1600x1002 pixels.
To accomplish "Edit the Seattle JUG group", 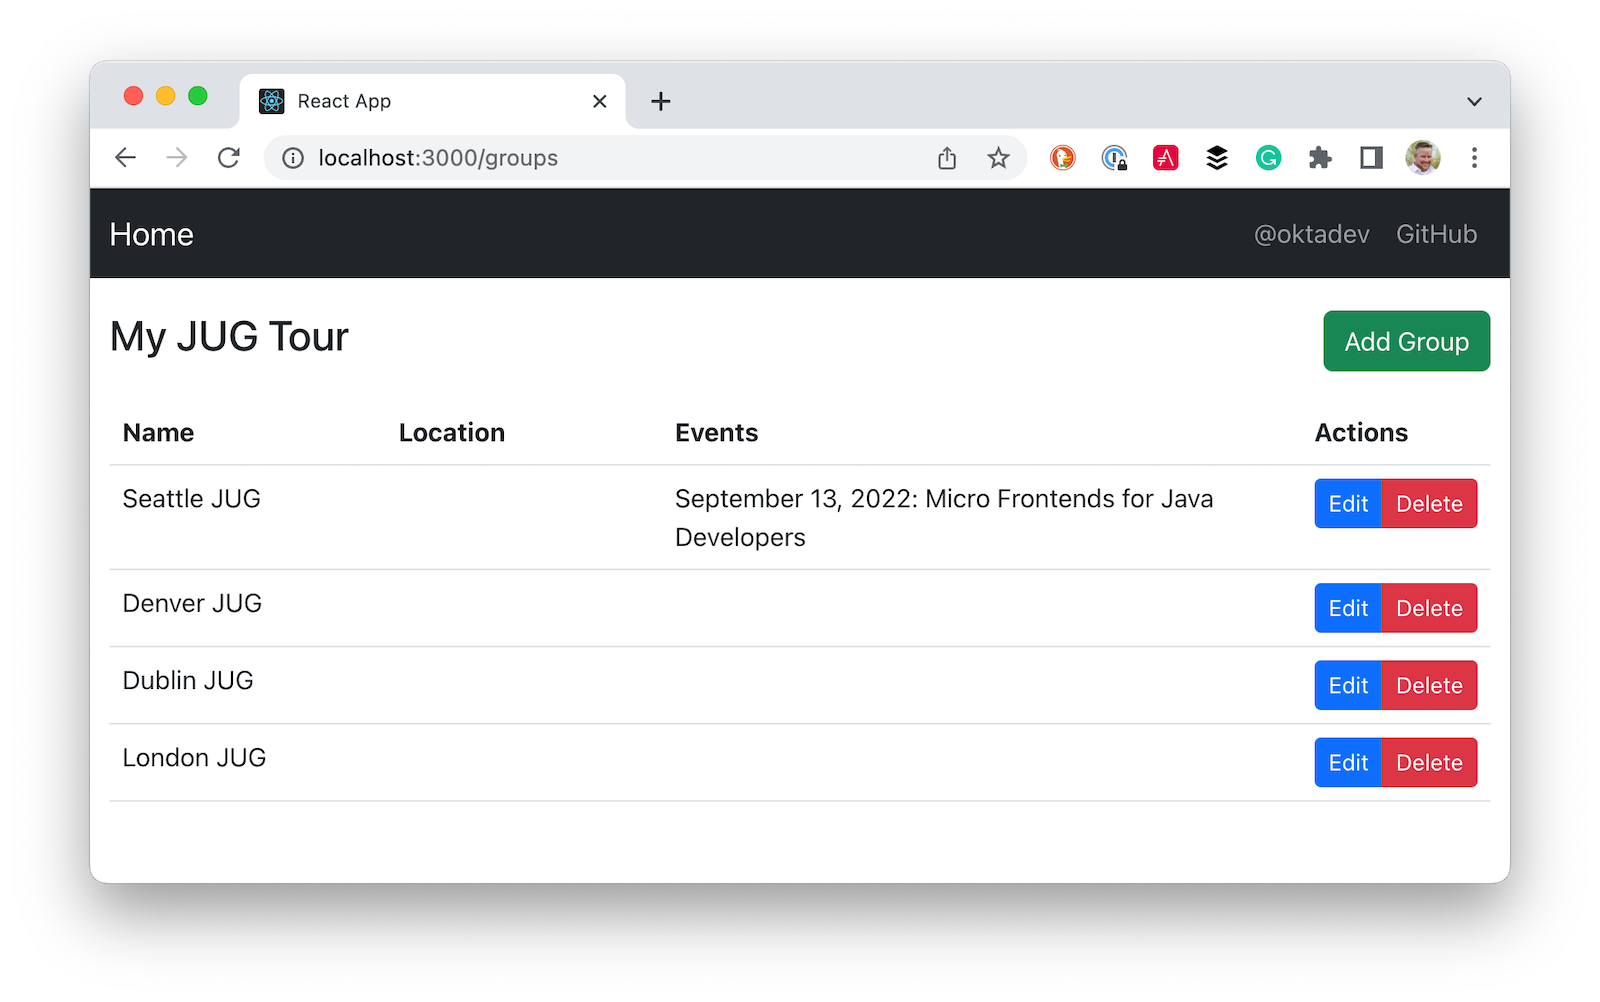I will pyautogui.click(x=1348, y=504).
